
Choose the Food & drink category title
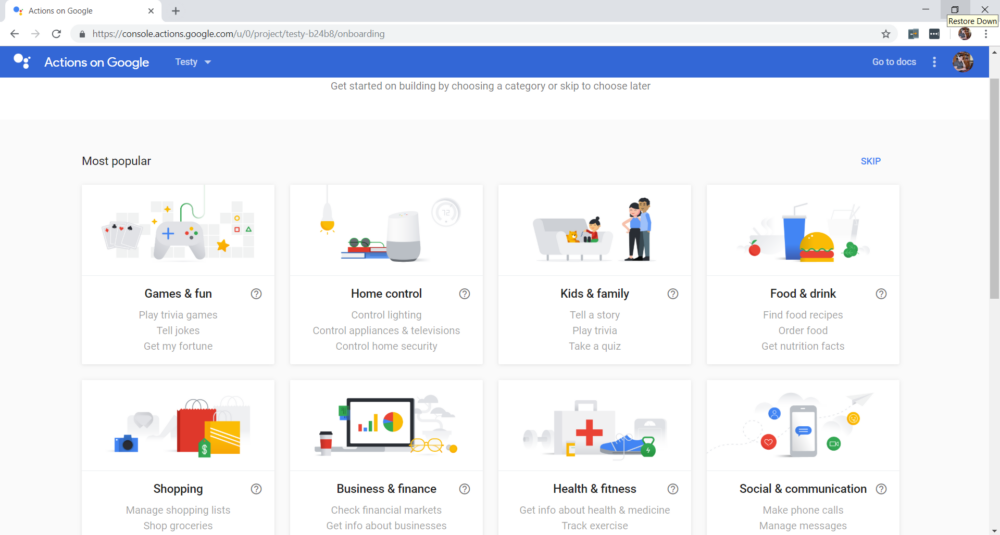pyautogui.click(x=803, y=294)
